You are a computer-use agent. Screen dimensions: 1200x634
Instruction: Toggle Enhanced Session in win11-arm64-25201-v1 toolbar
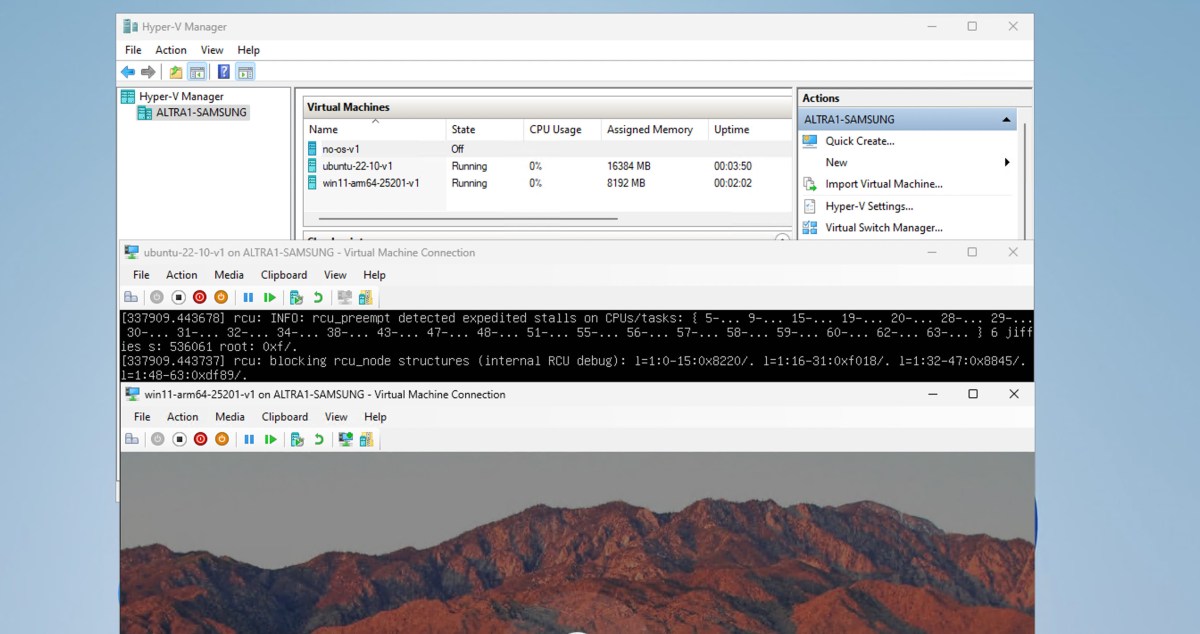tap(345, 439)
